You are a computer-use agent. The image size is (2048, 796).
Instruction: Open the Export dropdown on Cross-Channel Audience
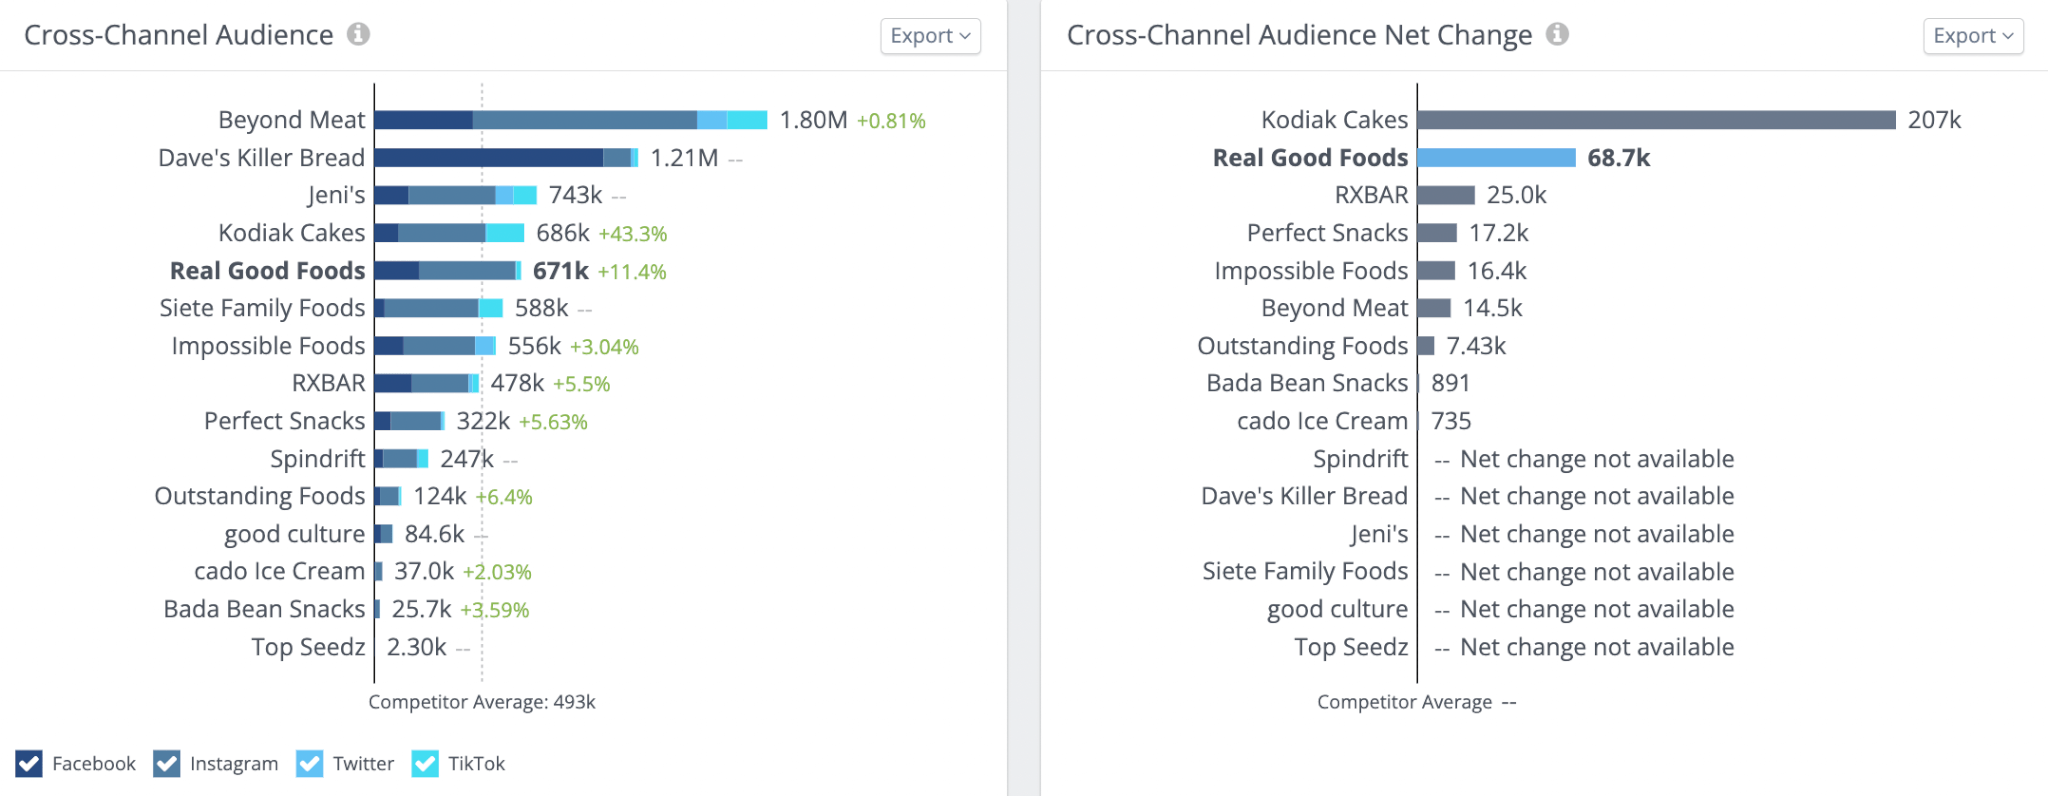(928, 35)
